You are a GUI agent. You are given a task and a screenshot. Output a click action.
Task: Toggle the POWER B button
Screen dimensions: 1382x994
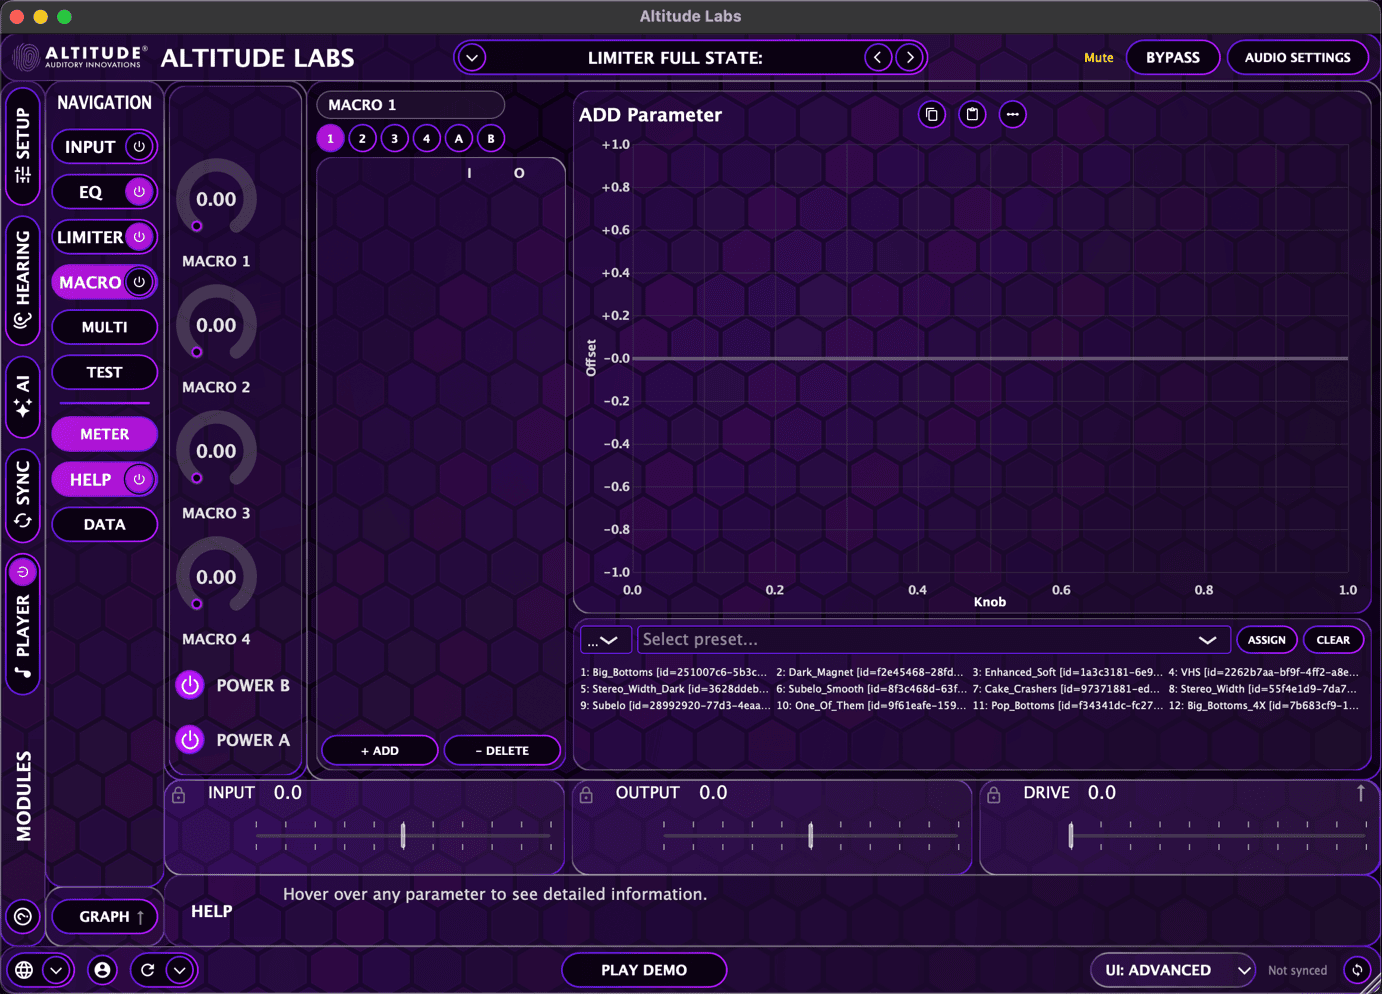tap(190, 685)
